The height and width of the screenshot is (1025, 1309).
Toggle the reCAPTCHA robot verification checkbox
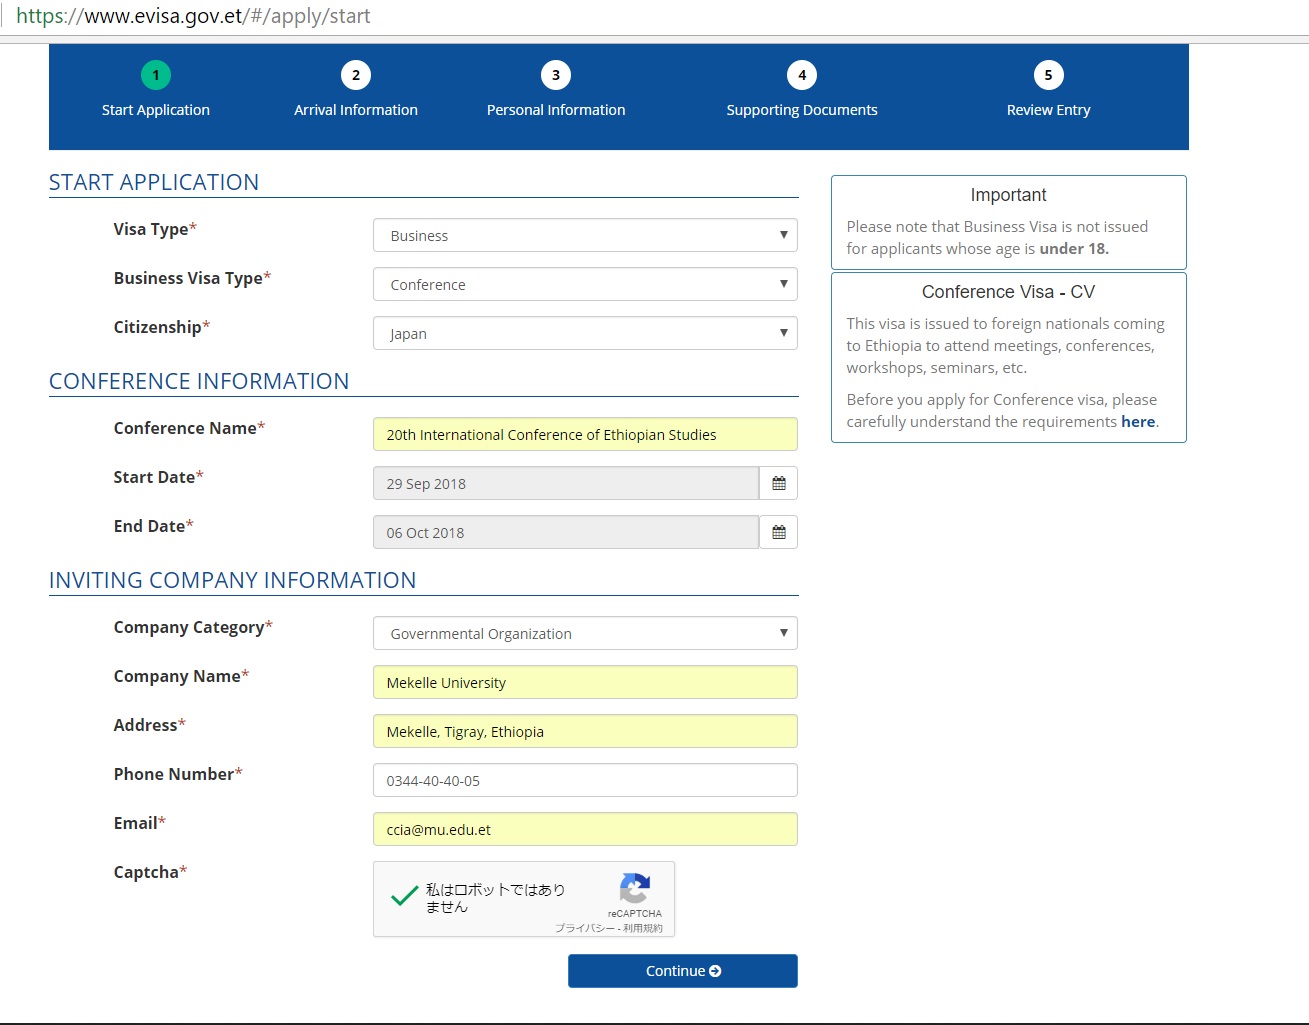coord(404,897)
